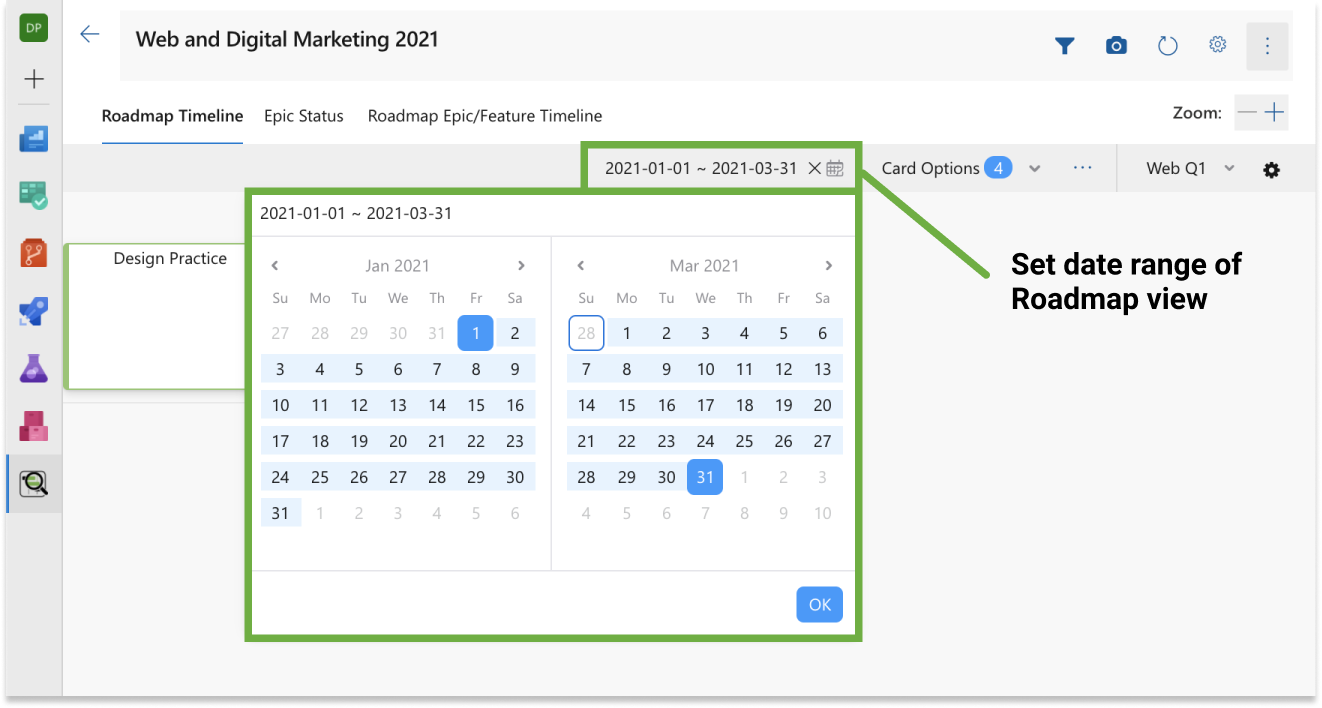1322x708 pixels.
Task: Open Test Plans flask icon in sidebar
Action: 34,369
